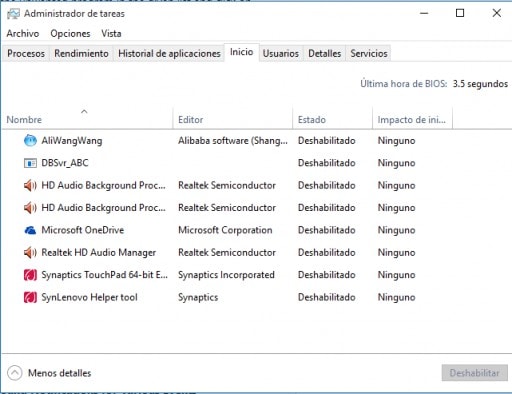
Task: Select the SynLenovo Helper tool entry name
Action: (89, 297)
